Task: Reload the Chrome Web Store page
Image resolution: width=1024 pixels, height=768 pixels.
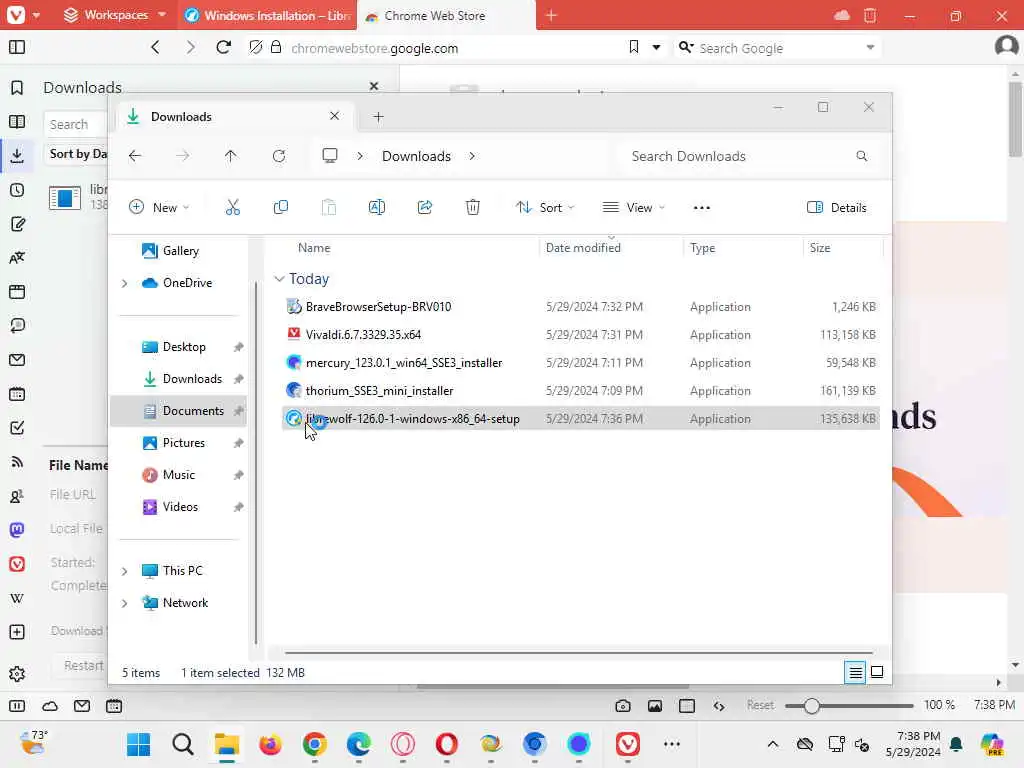Action: point(223,48)
